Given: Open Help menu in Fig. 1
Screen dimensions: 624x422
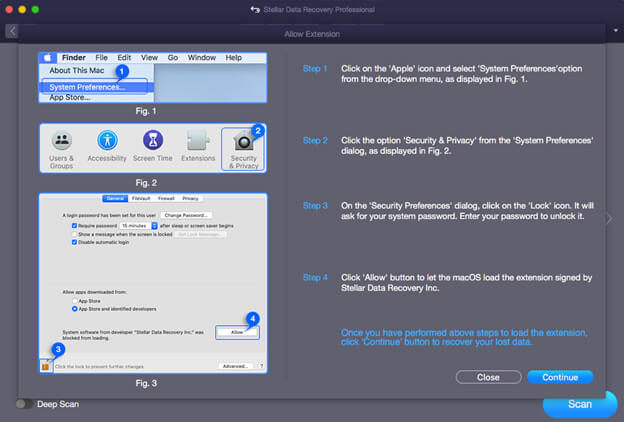Looking at the screenshot, I should pos(234,58).
